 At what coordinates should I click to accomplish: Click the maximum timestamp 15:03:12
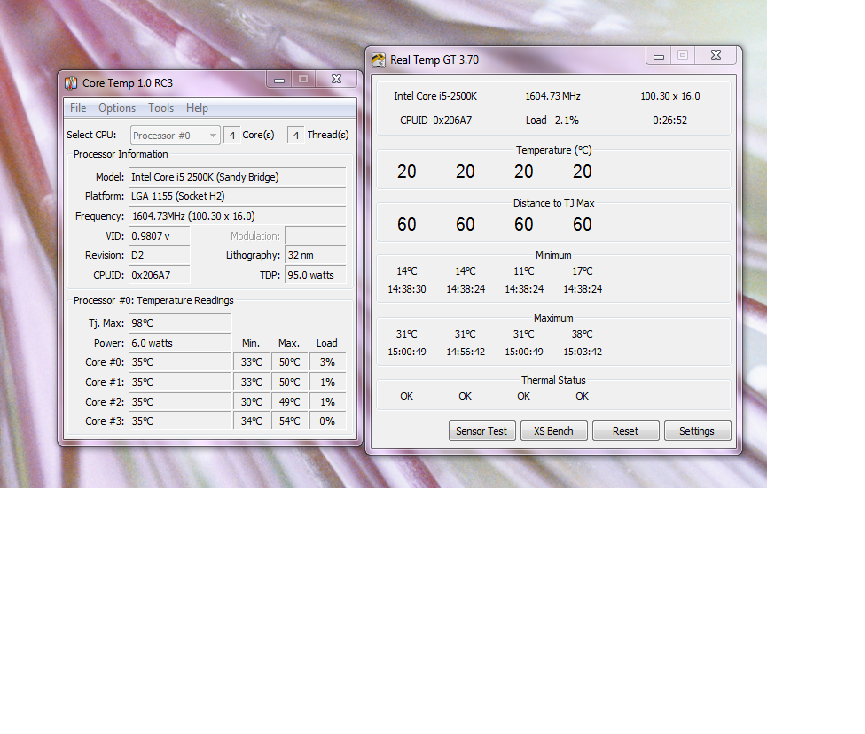click(x=583, y=352)
